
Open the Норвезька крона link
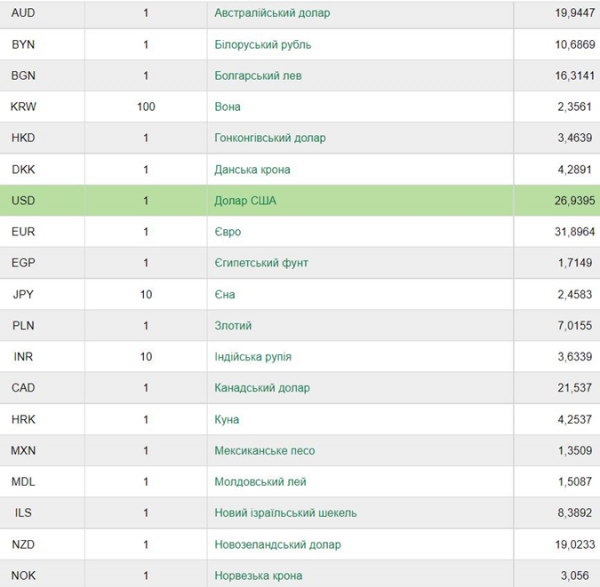[x=258, y=576]
